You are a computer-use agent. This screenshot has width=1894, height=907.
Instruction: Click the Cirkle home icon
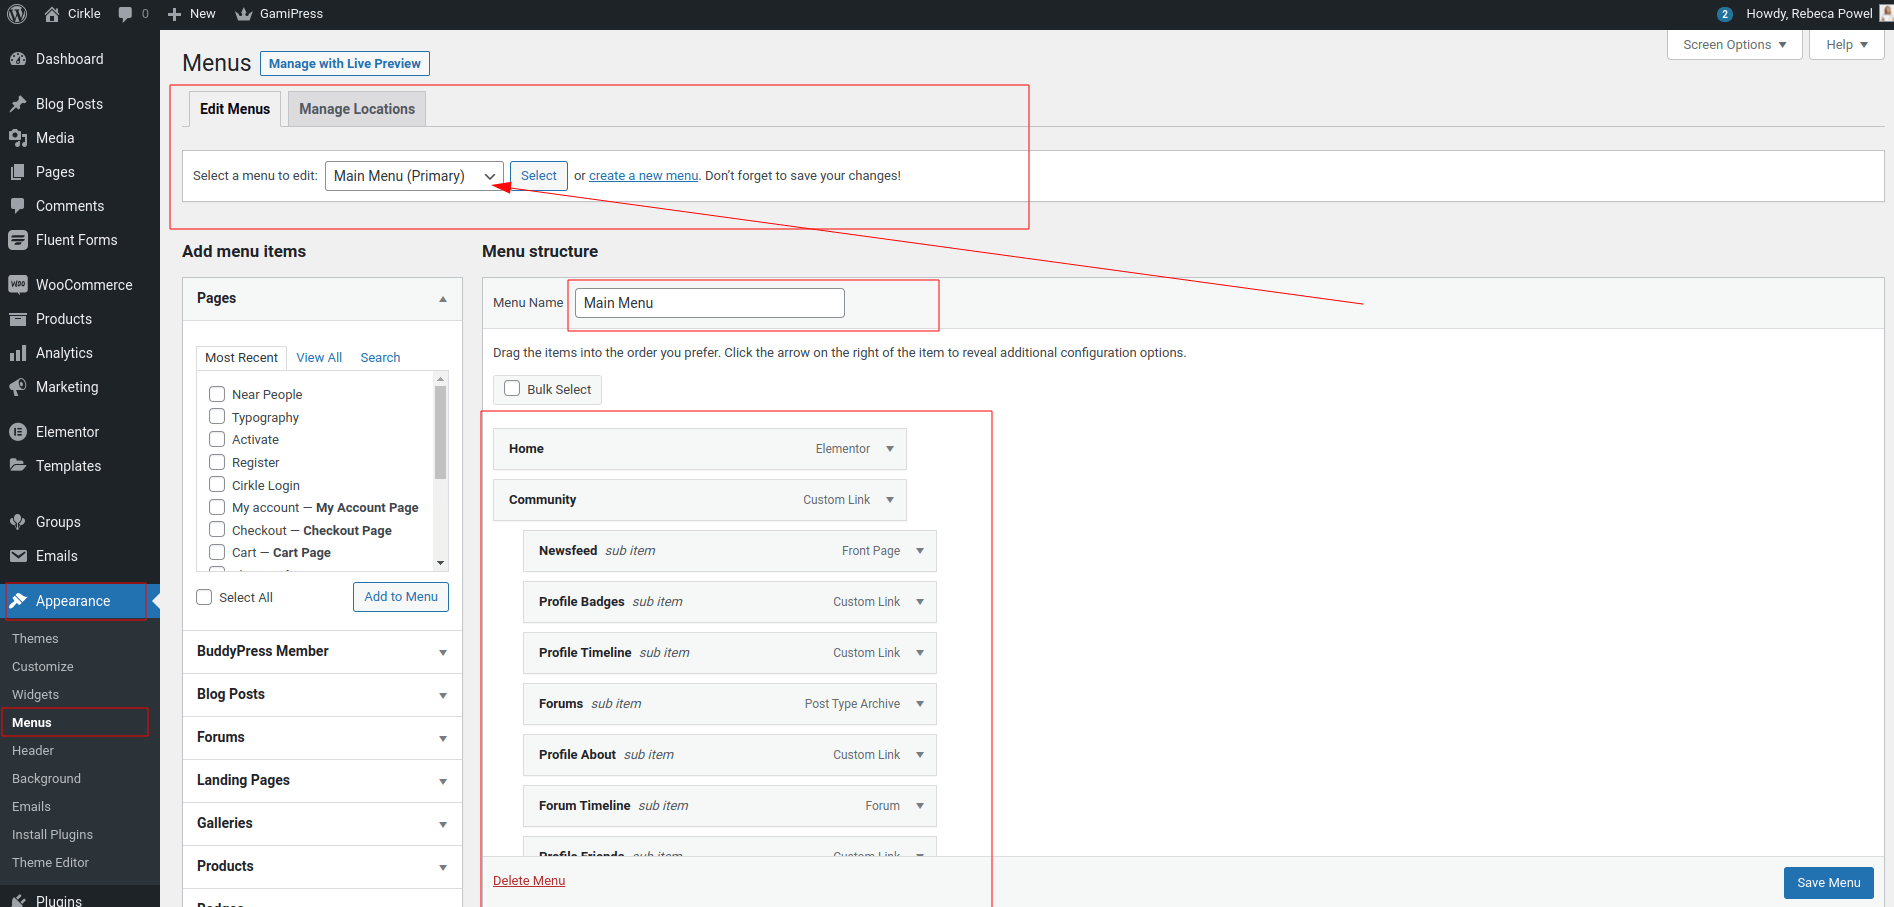tap(52, 14)
